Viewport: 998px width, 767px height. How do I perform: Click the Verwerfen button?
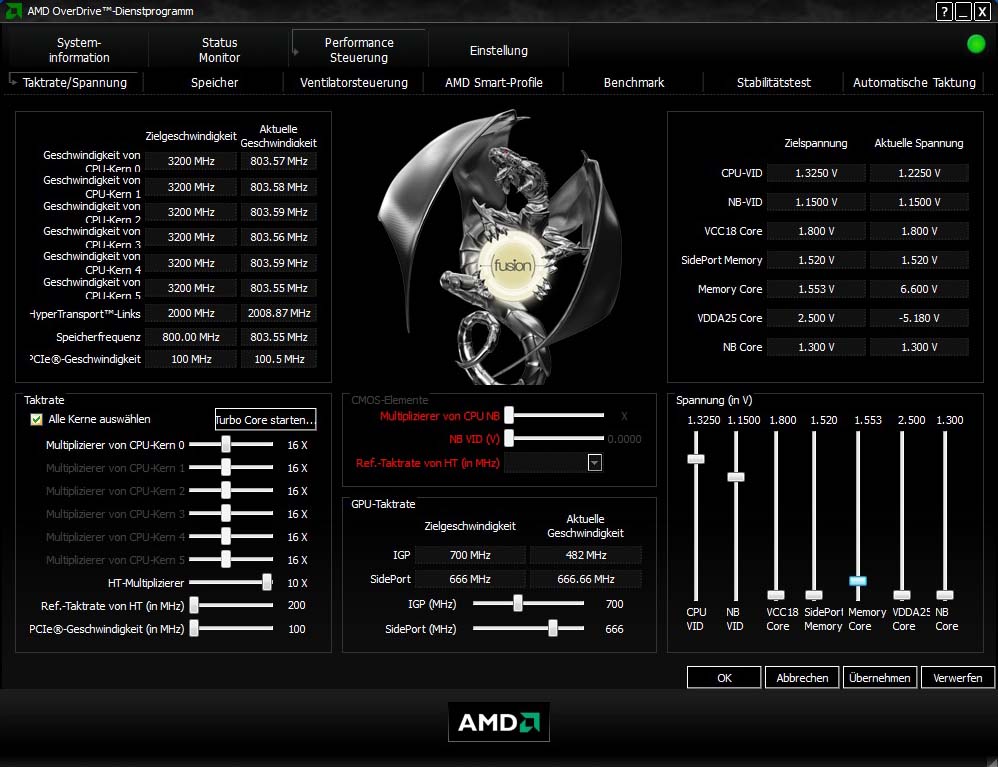point(958,678)
